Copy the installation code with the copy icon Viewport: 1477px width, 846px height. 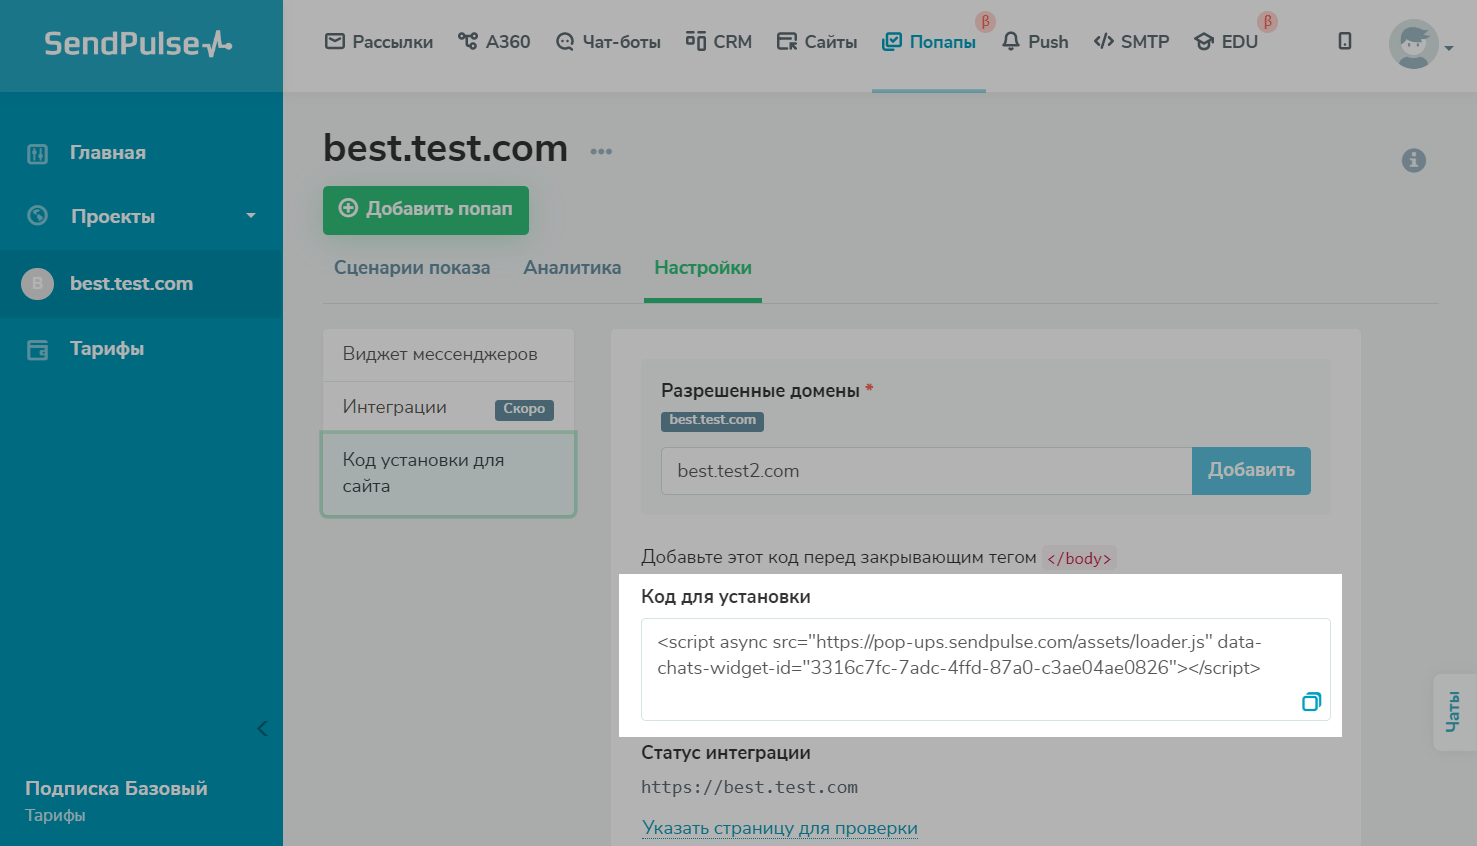tap(1311, 702)
